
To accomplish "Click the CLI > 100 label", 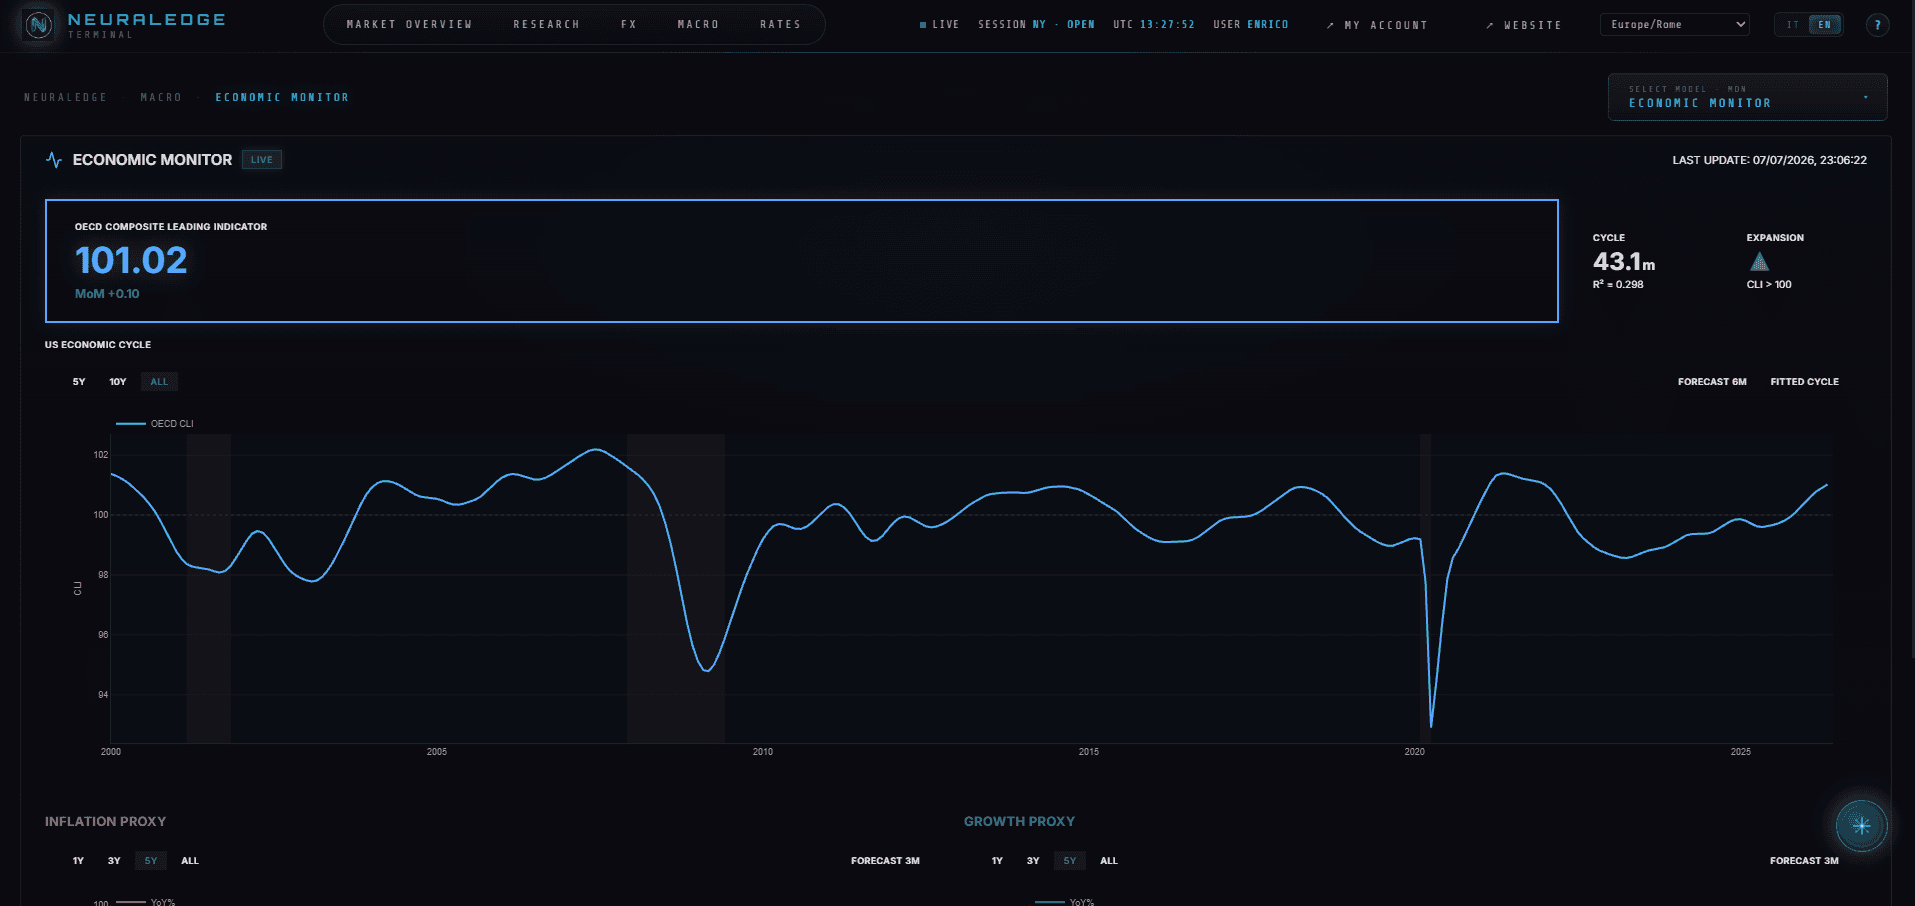I will 1769,285.
